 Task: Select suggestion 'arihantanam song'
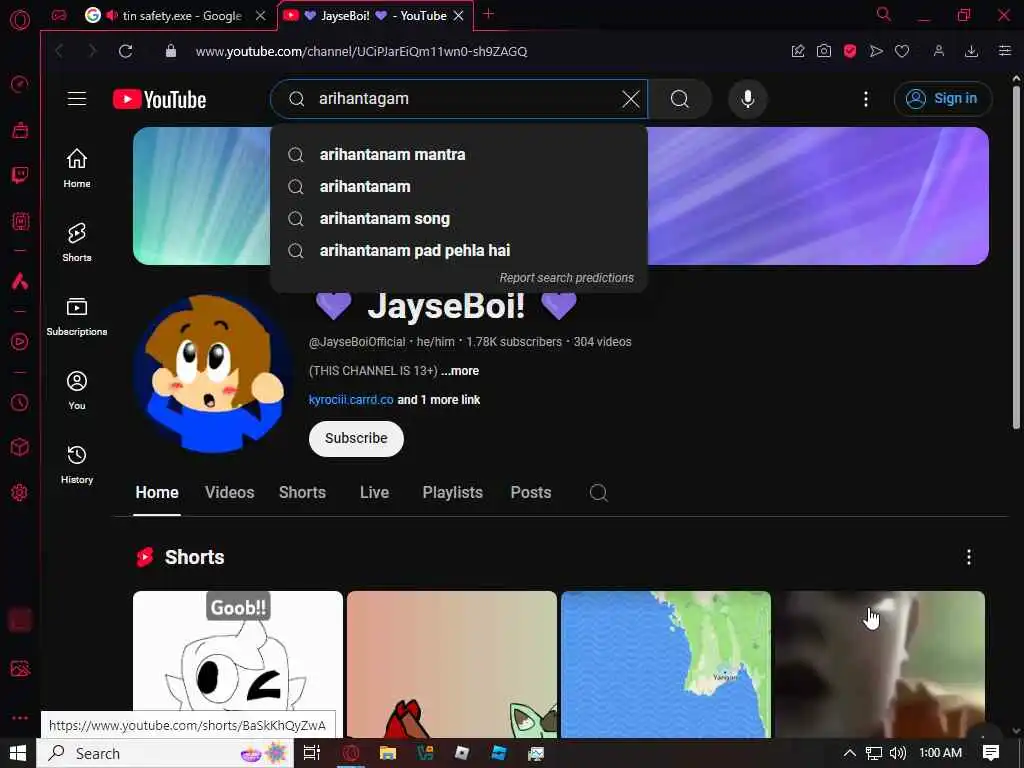[x=459, y=219]
